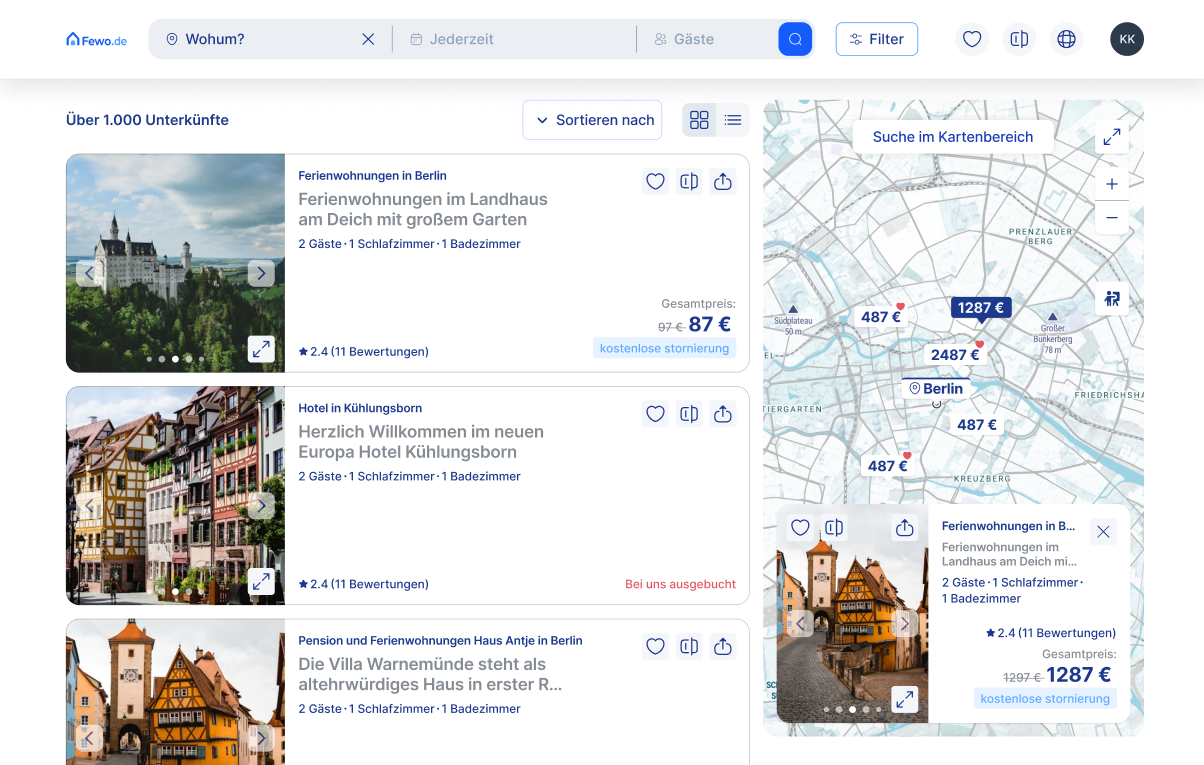Expand Europa Hotel listing photo fullscreen
Screen dimensions: 1204x765
(261, 581)
